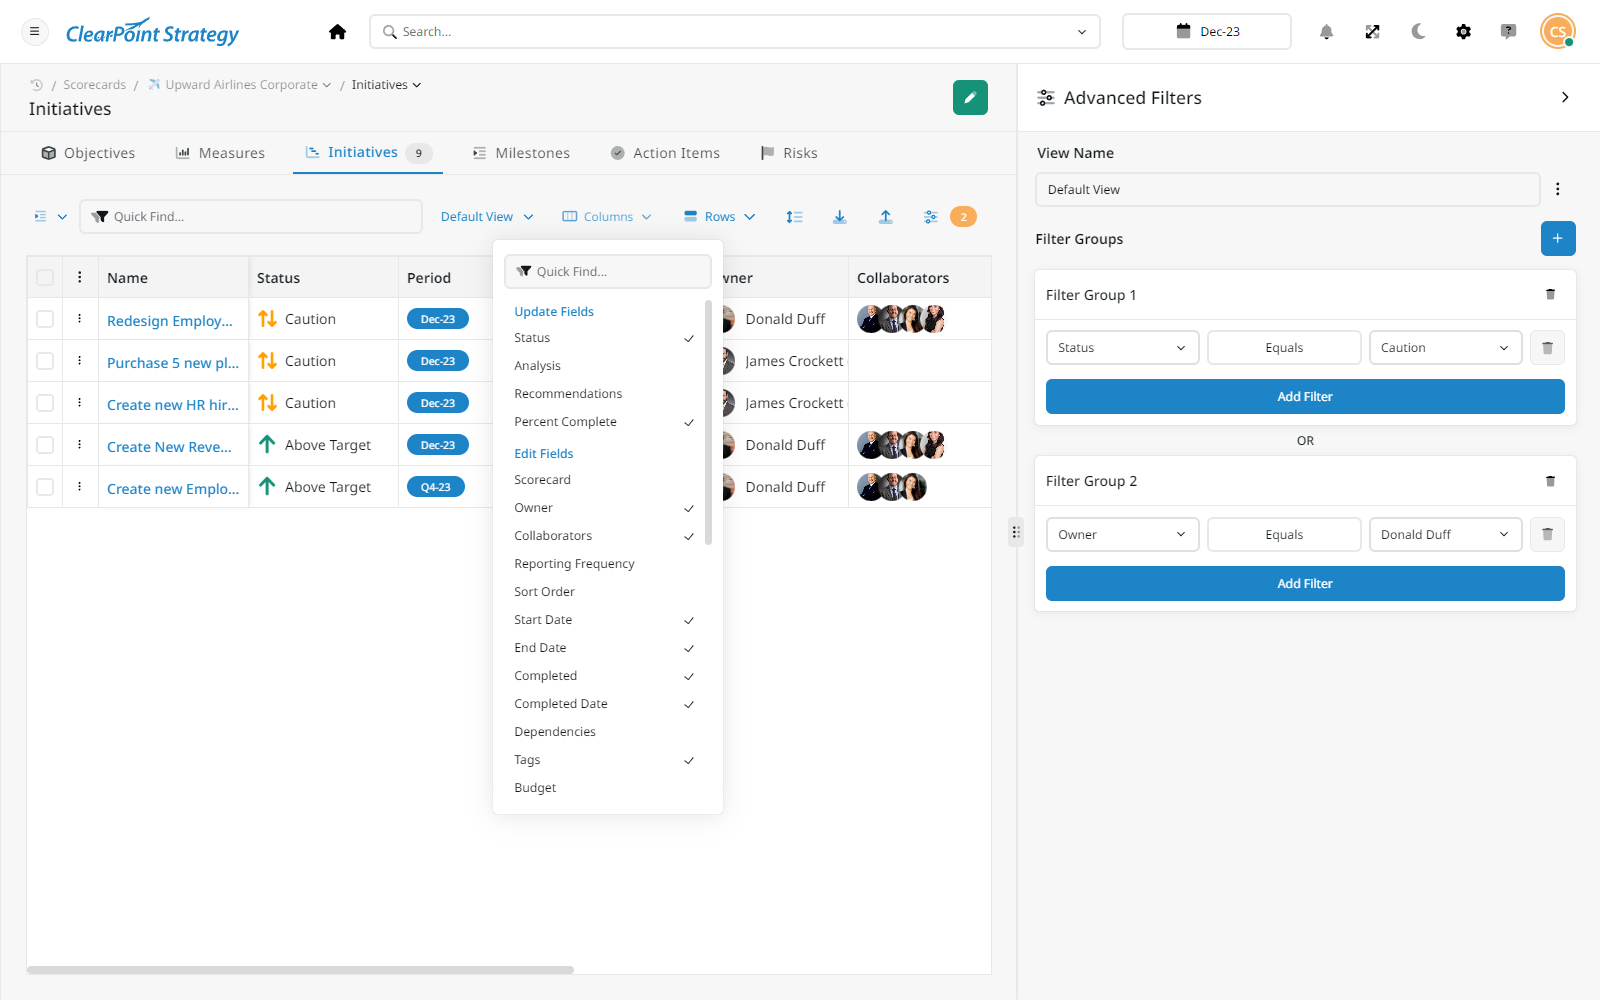The width and height of the screenshot is (1600, 1000).
Task: Go to the home page icon
Action: click(338, 32)
